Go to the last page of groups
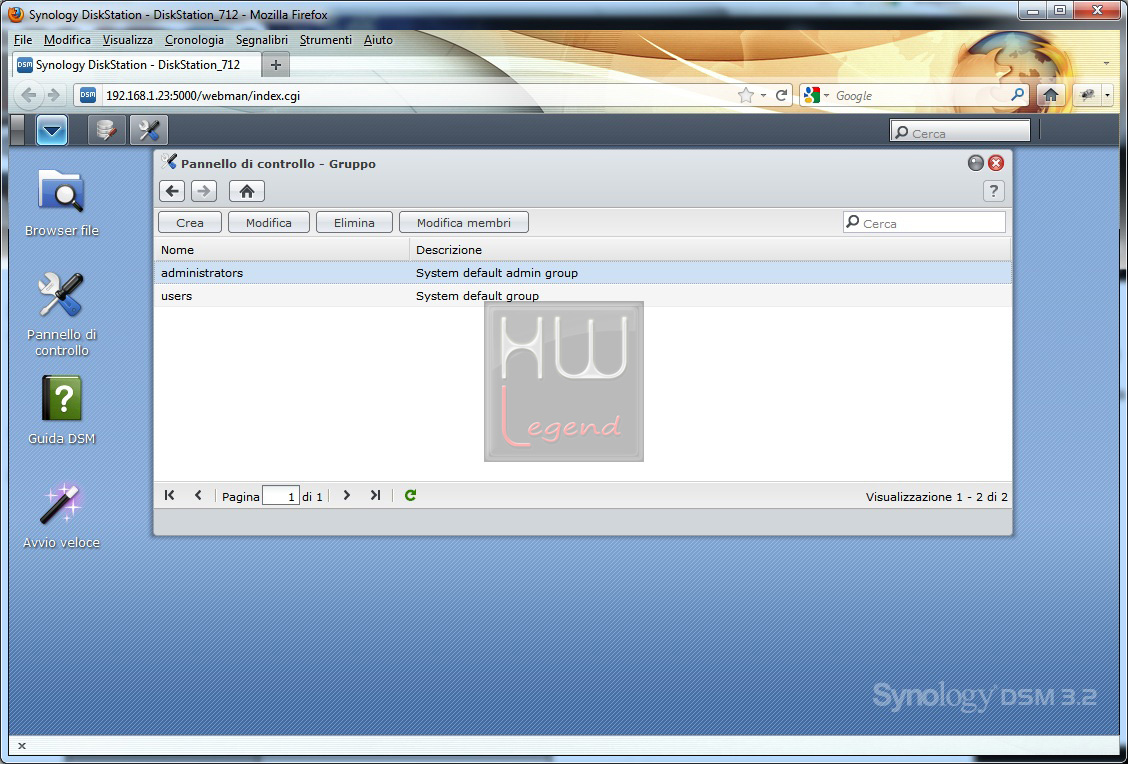The height and width of the screenshot is (764, 1128). point(376,495)
